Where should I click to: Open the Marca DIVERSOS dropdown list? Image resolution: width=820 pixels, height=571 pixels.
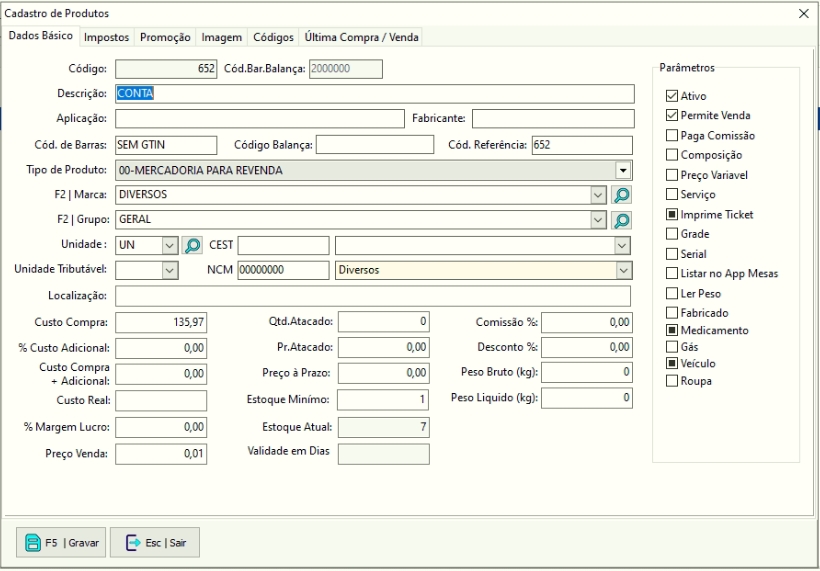pyautogui.click(x=598, y=195)
